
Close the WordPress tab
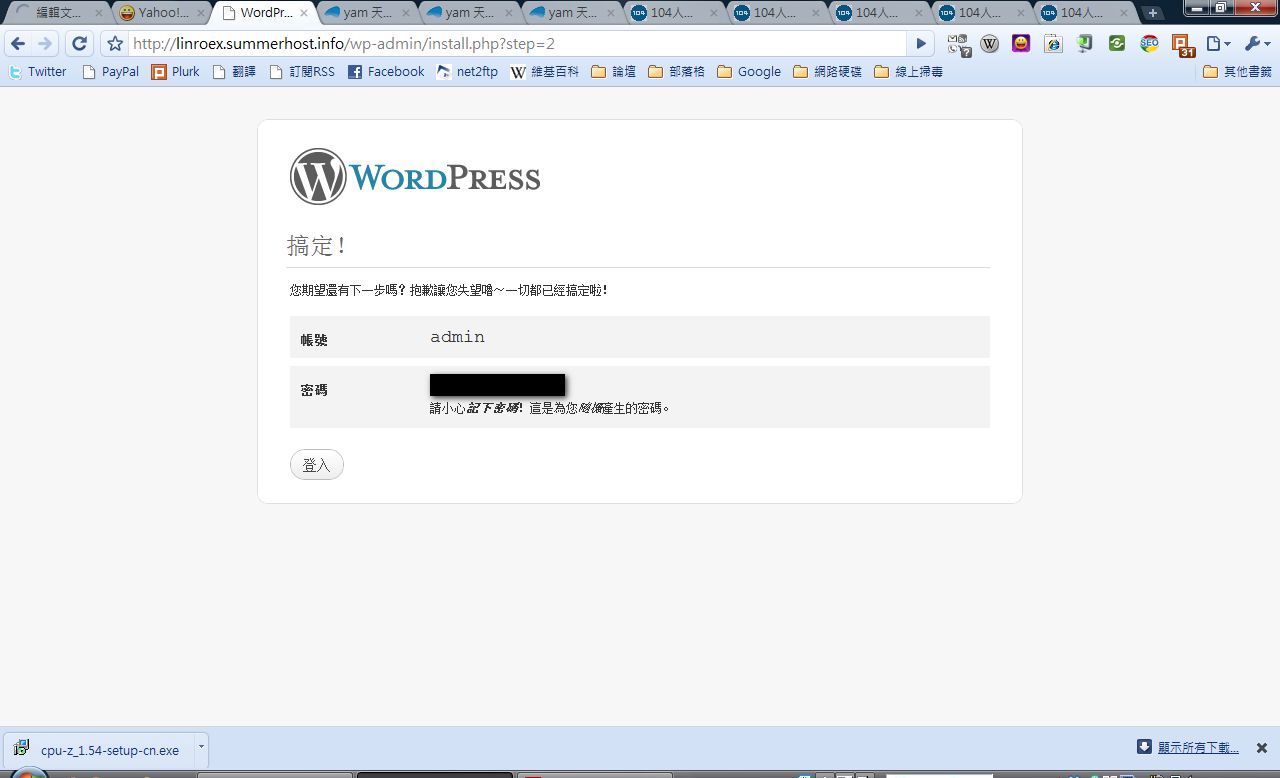point(304,13)
